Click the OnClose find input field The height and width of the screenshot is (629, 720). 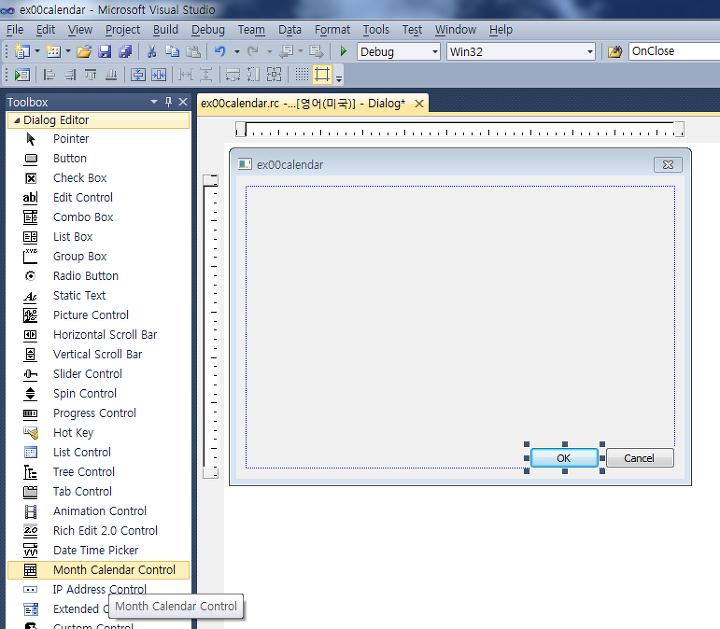tap(674, 51)
